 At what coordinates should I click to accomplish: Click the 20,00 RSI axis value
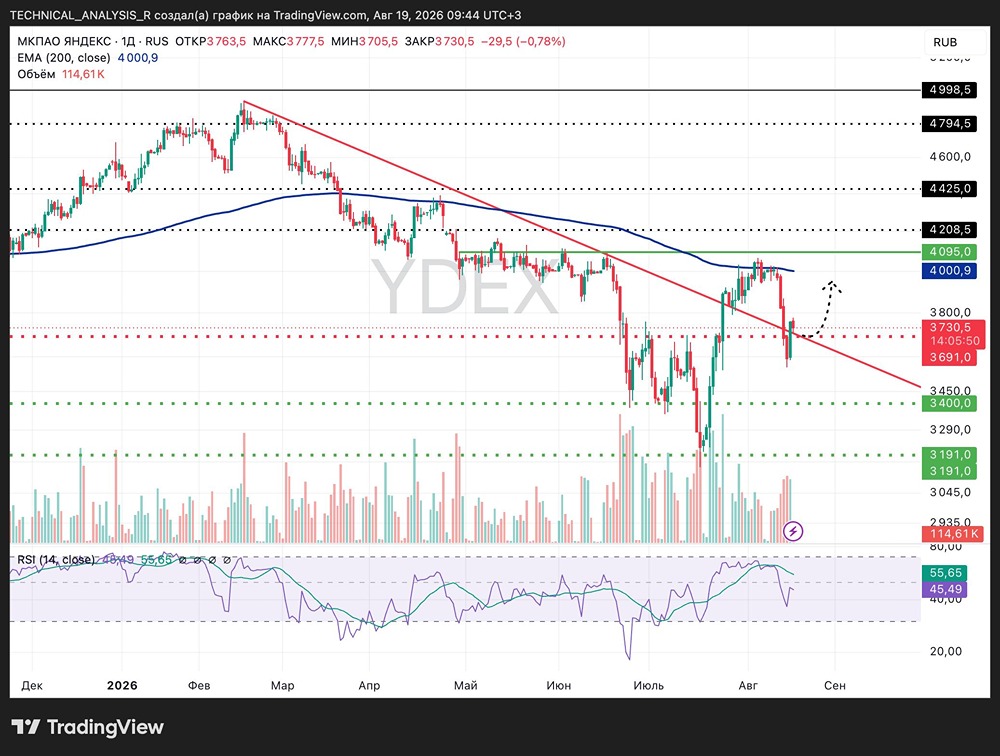pos(945,651)
